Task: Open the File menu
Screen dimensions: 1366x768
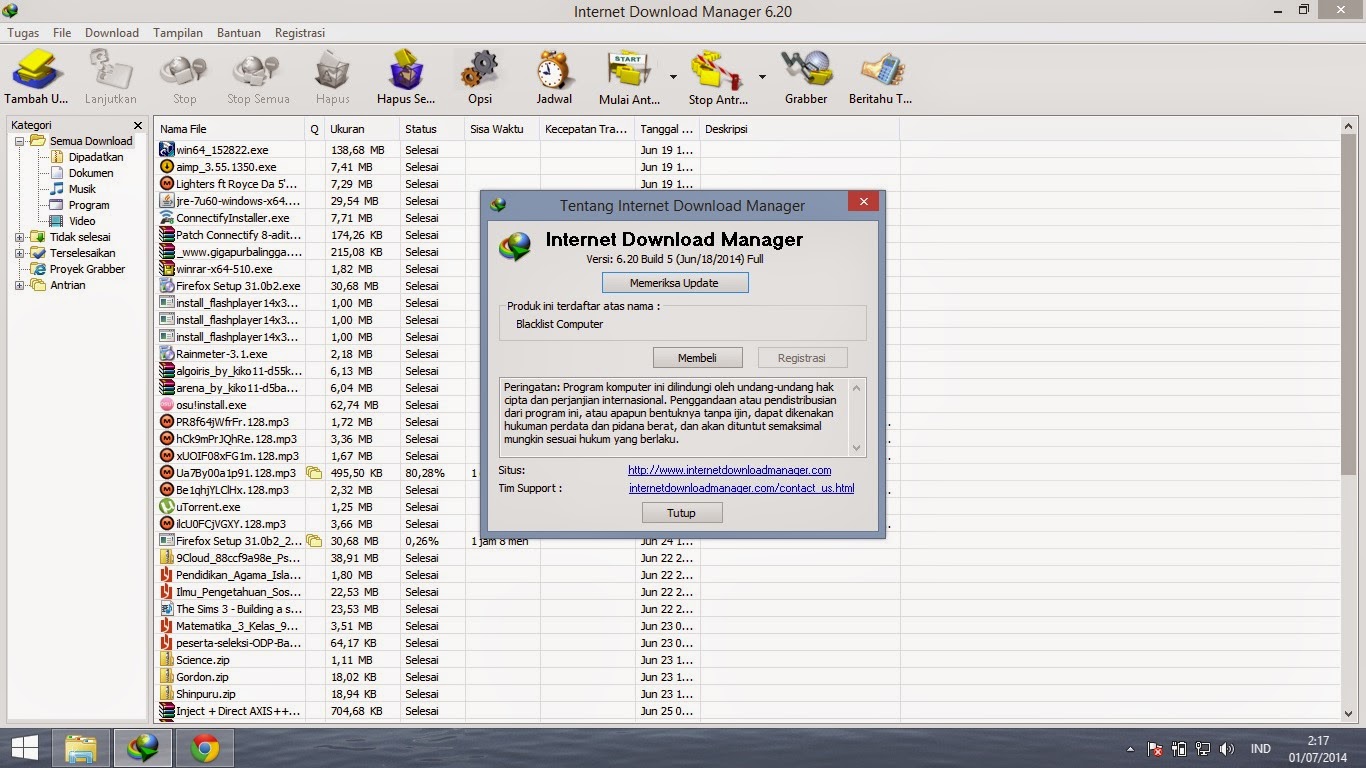Action: (62, 33)
